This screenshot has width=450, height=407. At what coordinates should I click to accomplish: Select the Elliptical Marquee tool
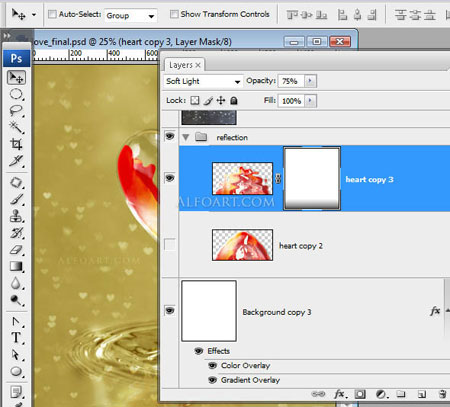click(x=16, y=94)
